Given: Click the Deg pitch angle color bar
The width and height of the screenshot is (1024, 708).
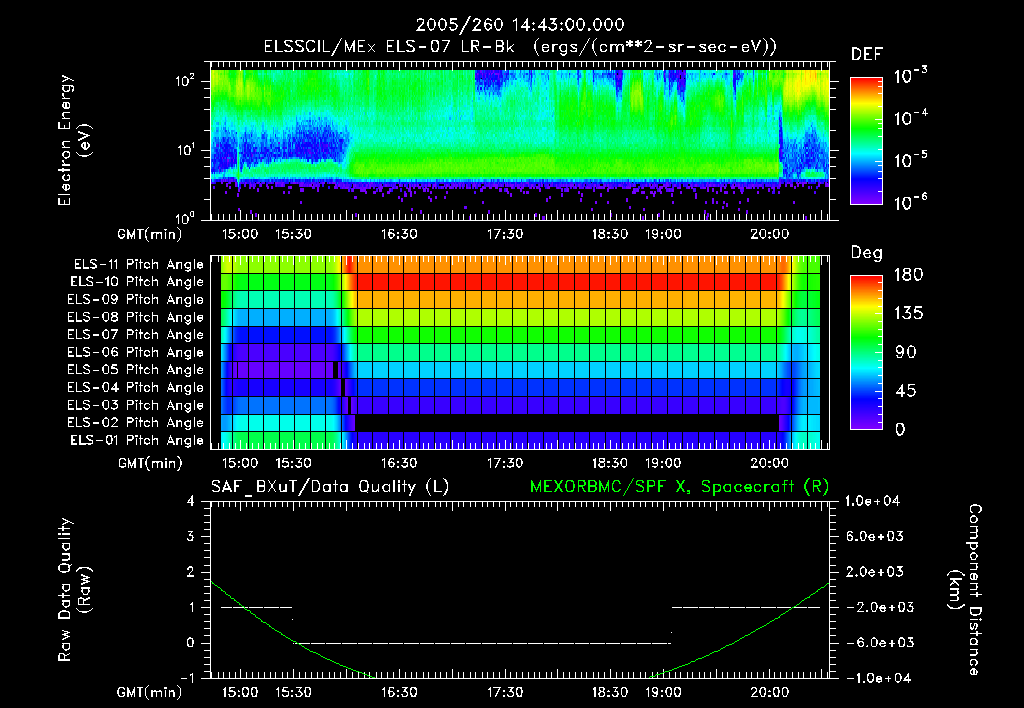Looking at the screenshot, I should pos(864,351).
